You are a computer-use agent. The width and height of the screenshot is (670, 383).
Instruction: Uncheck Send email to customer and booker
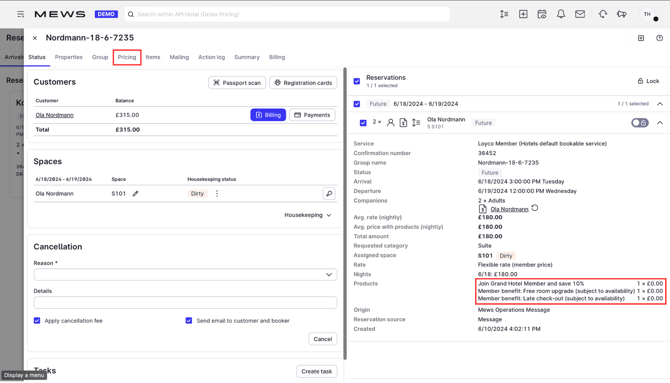click(189, 321)
